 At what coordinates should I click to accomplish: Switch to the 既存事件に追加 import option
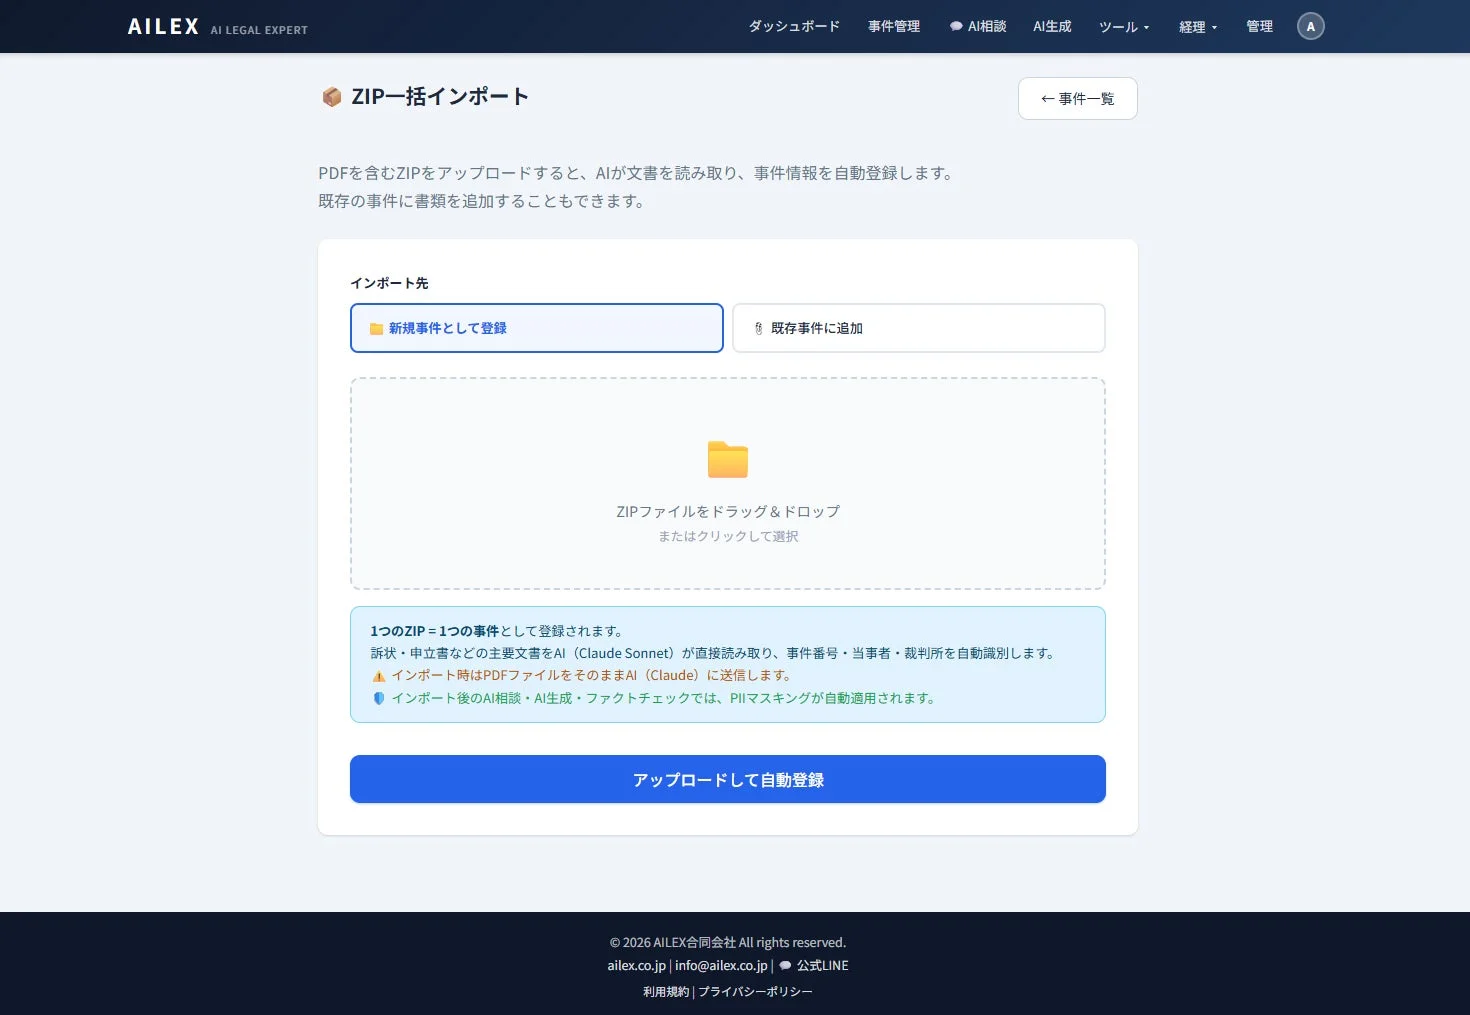click(917, 327)
